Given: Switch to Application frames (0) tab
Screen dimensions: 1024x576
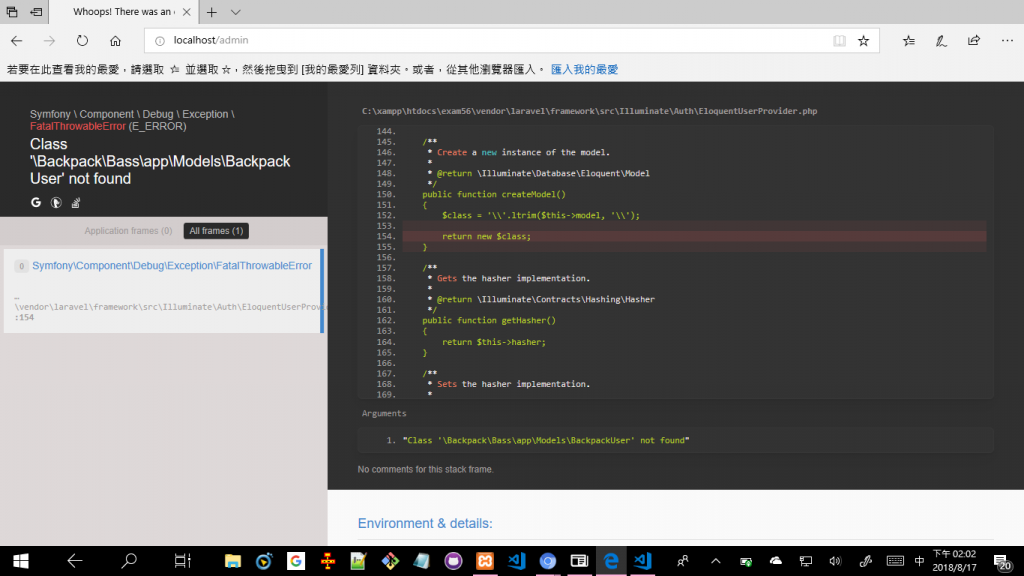Looking at the screenshot, I should point(128,231).
